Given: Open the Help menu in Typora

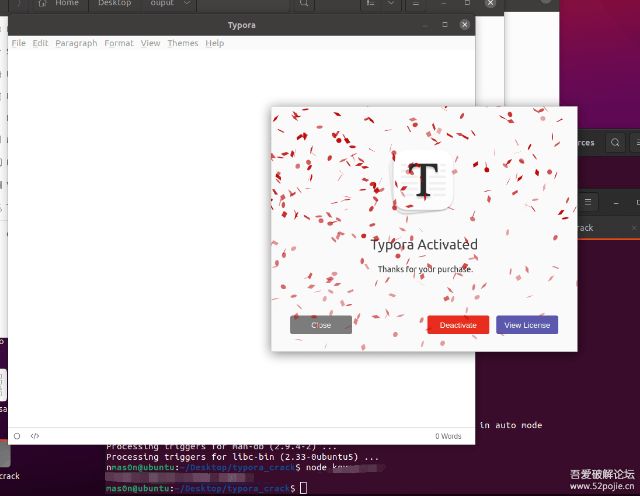Looking at the screenshot, I should [x=215, y=43].
